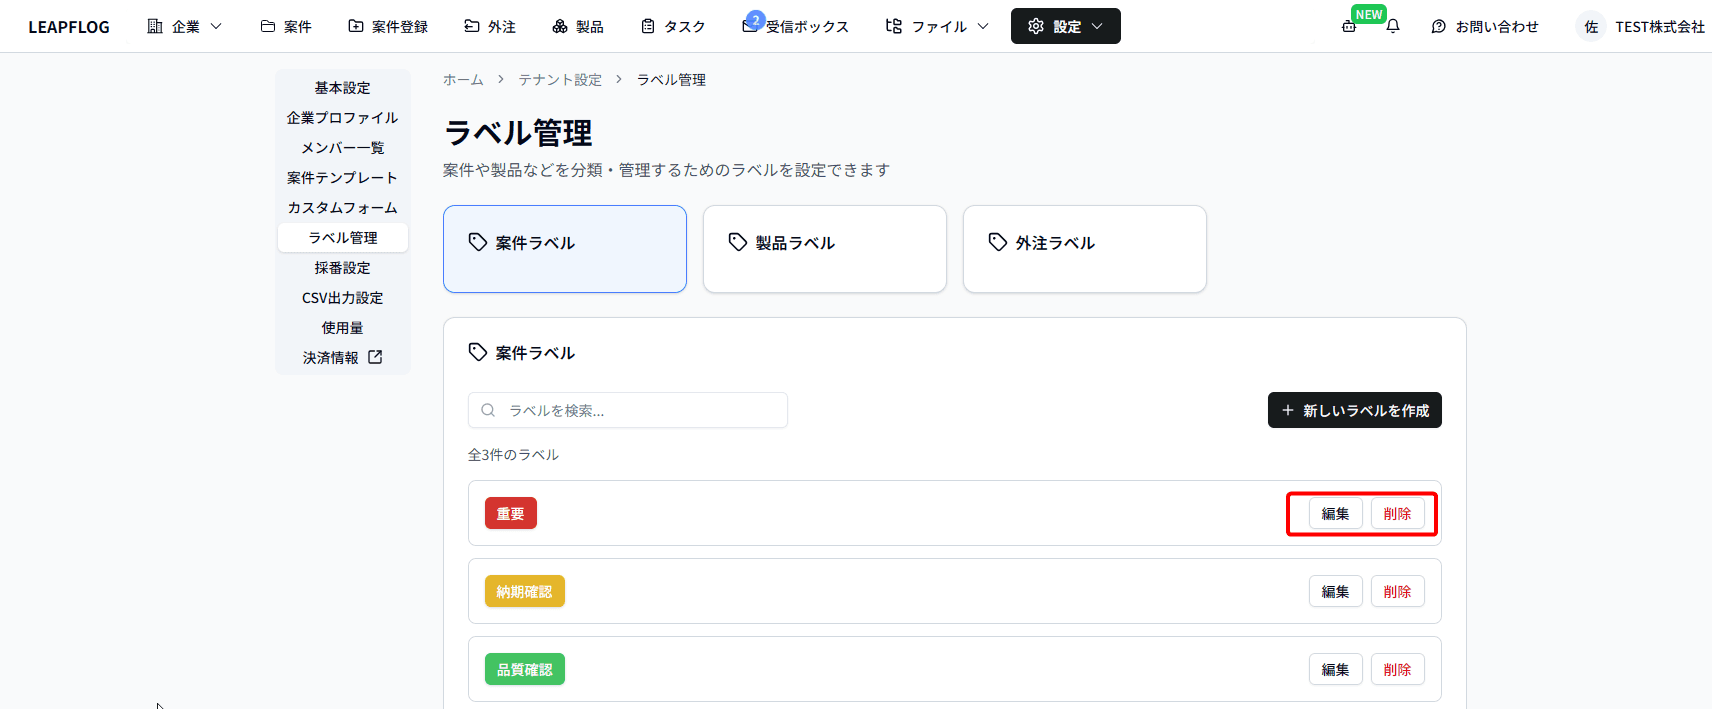Click 新しいラベルを作成 button
This screenshot has height=709, width=1712.
coord(1355,410)
